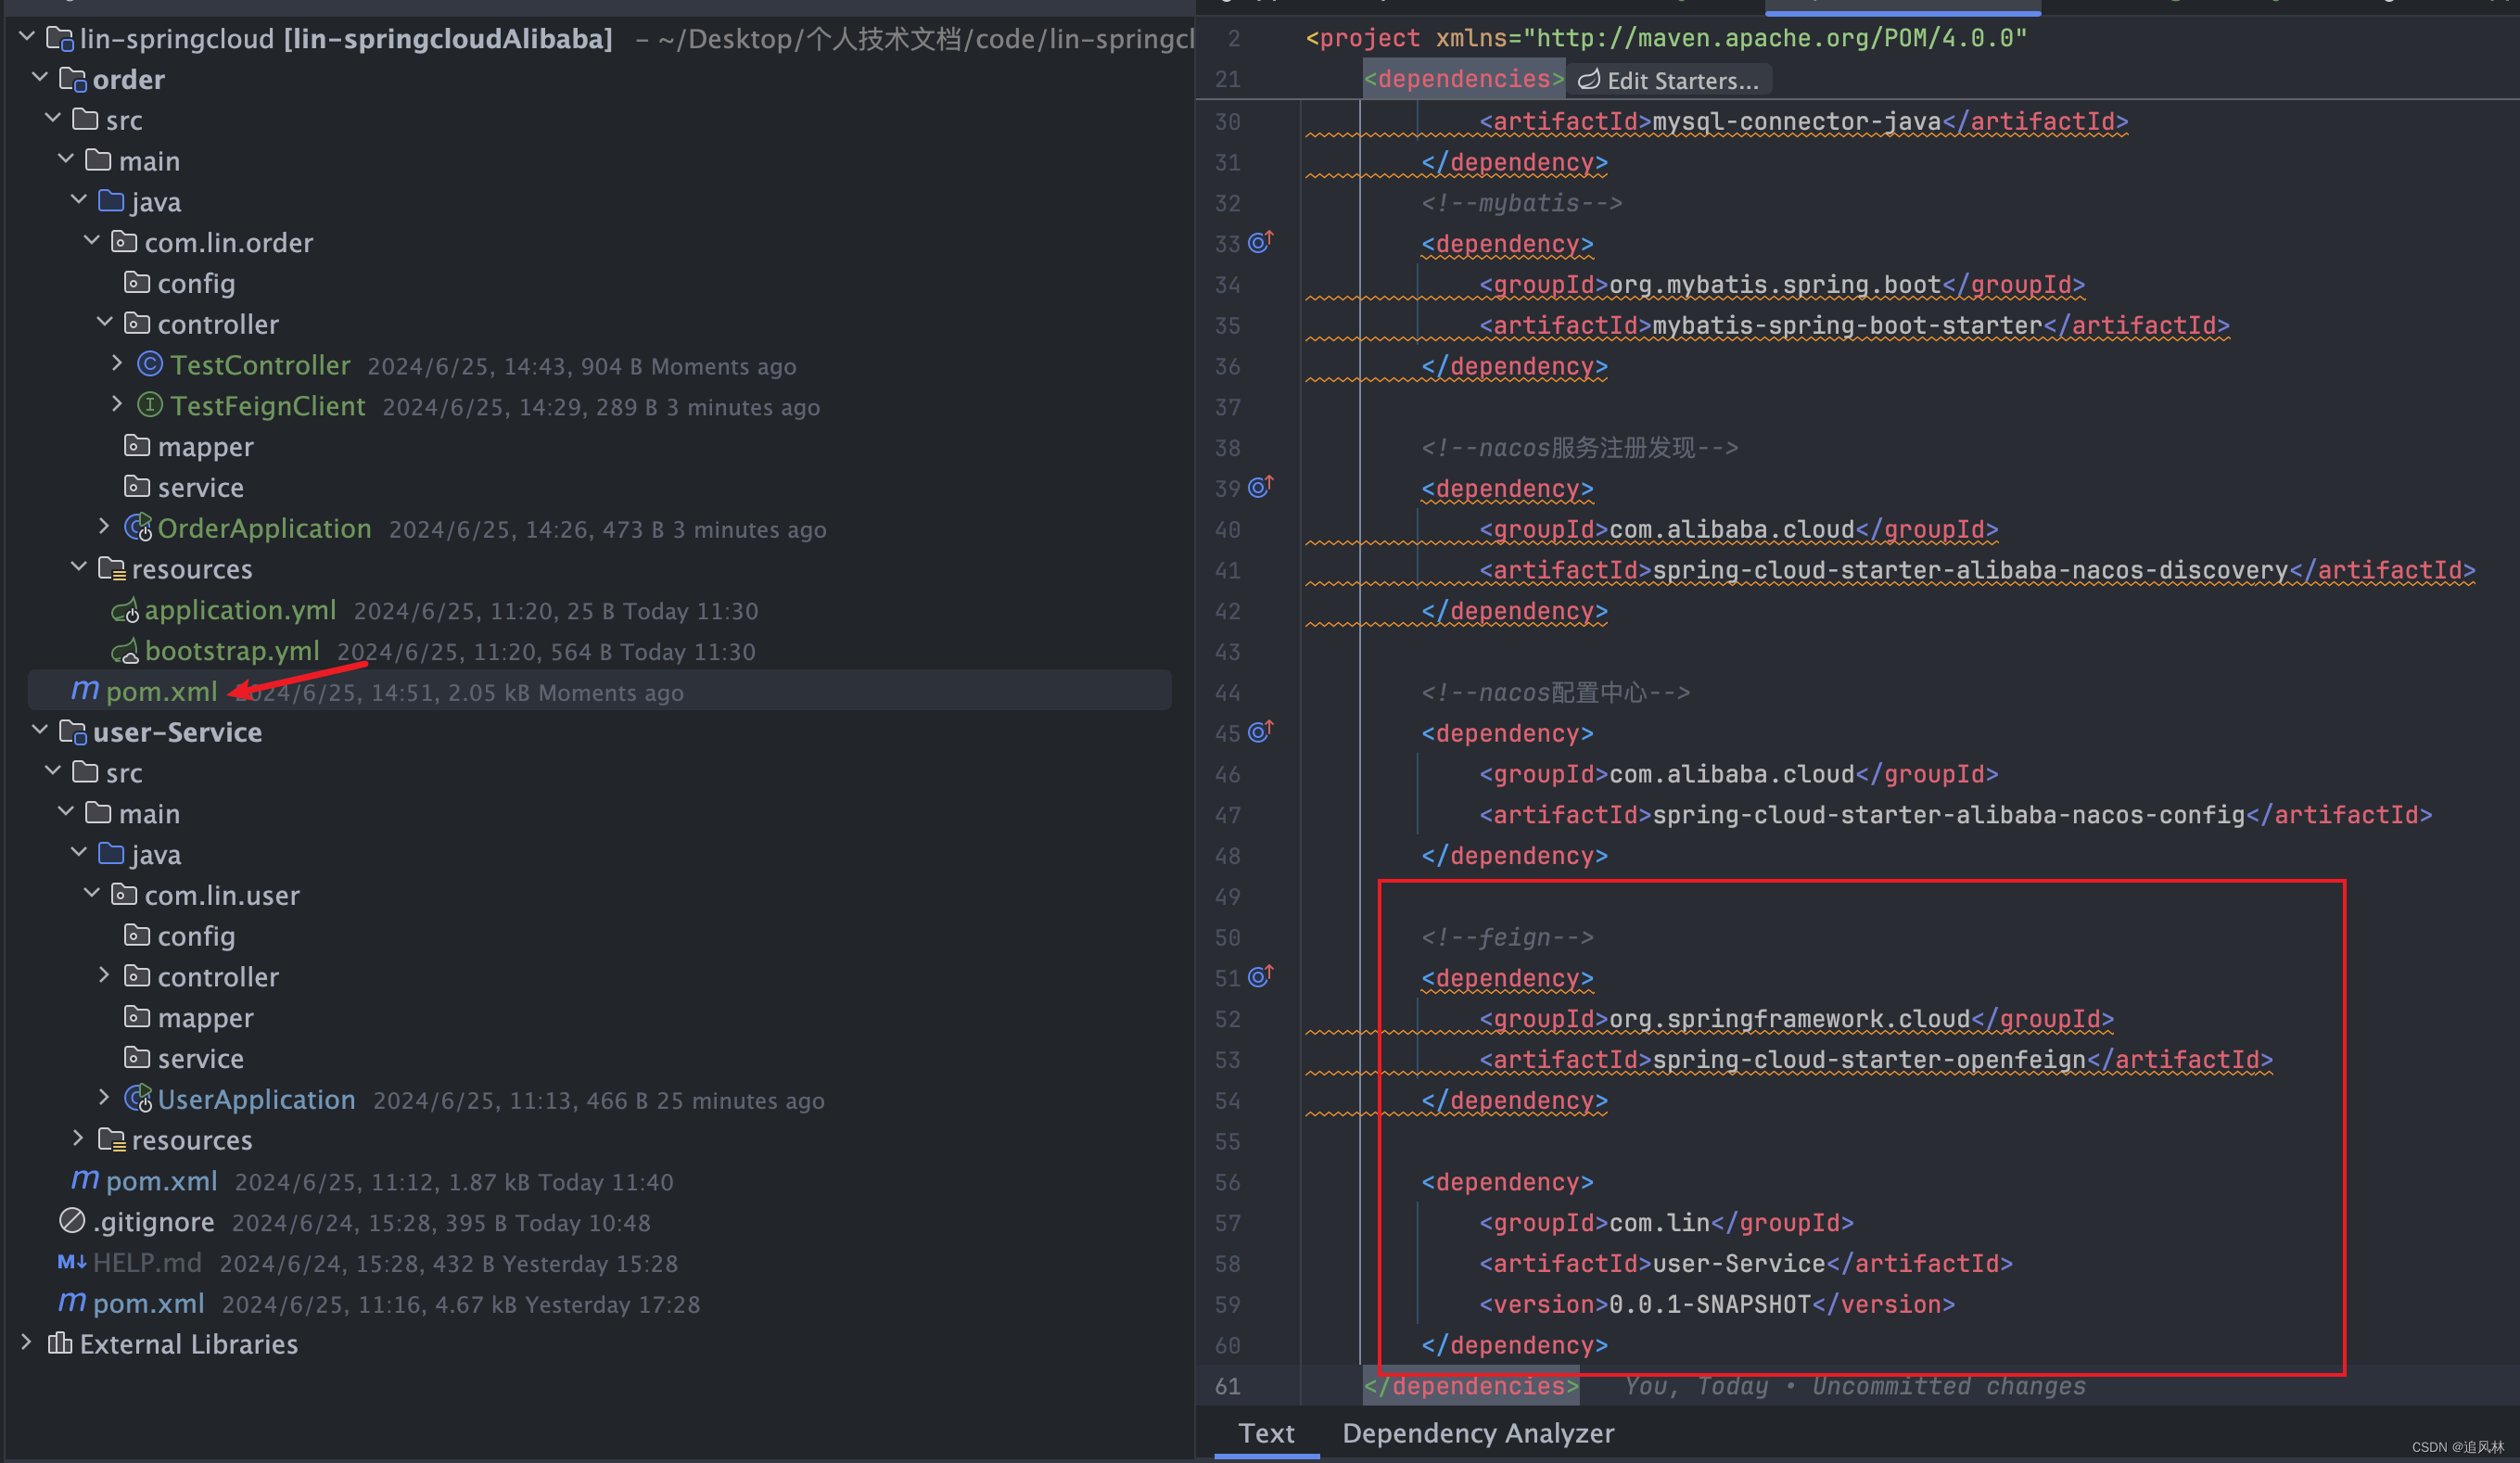The width and height of the screenshot is (2520, 1463).
Task: Click gutter dependency marker on line 39
Action: click(1260, 487)
